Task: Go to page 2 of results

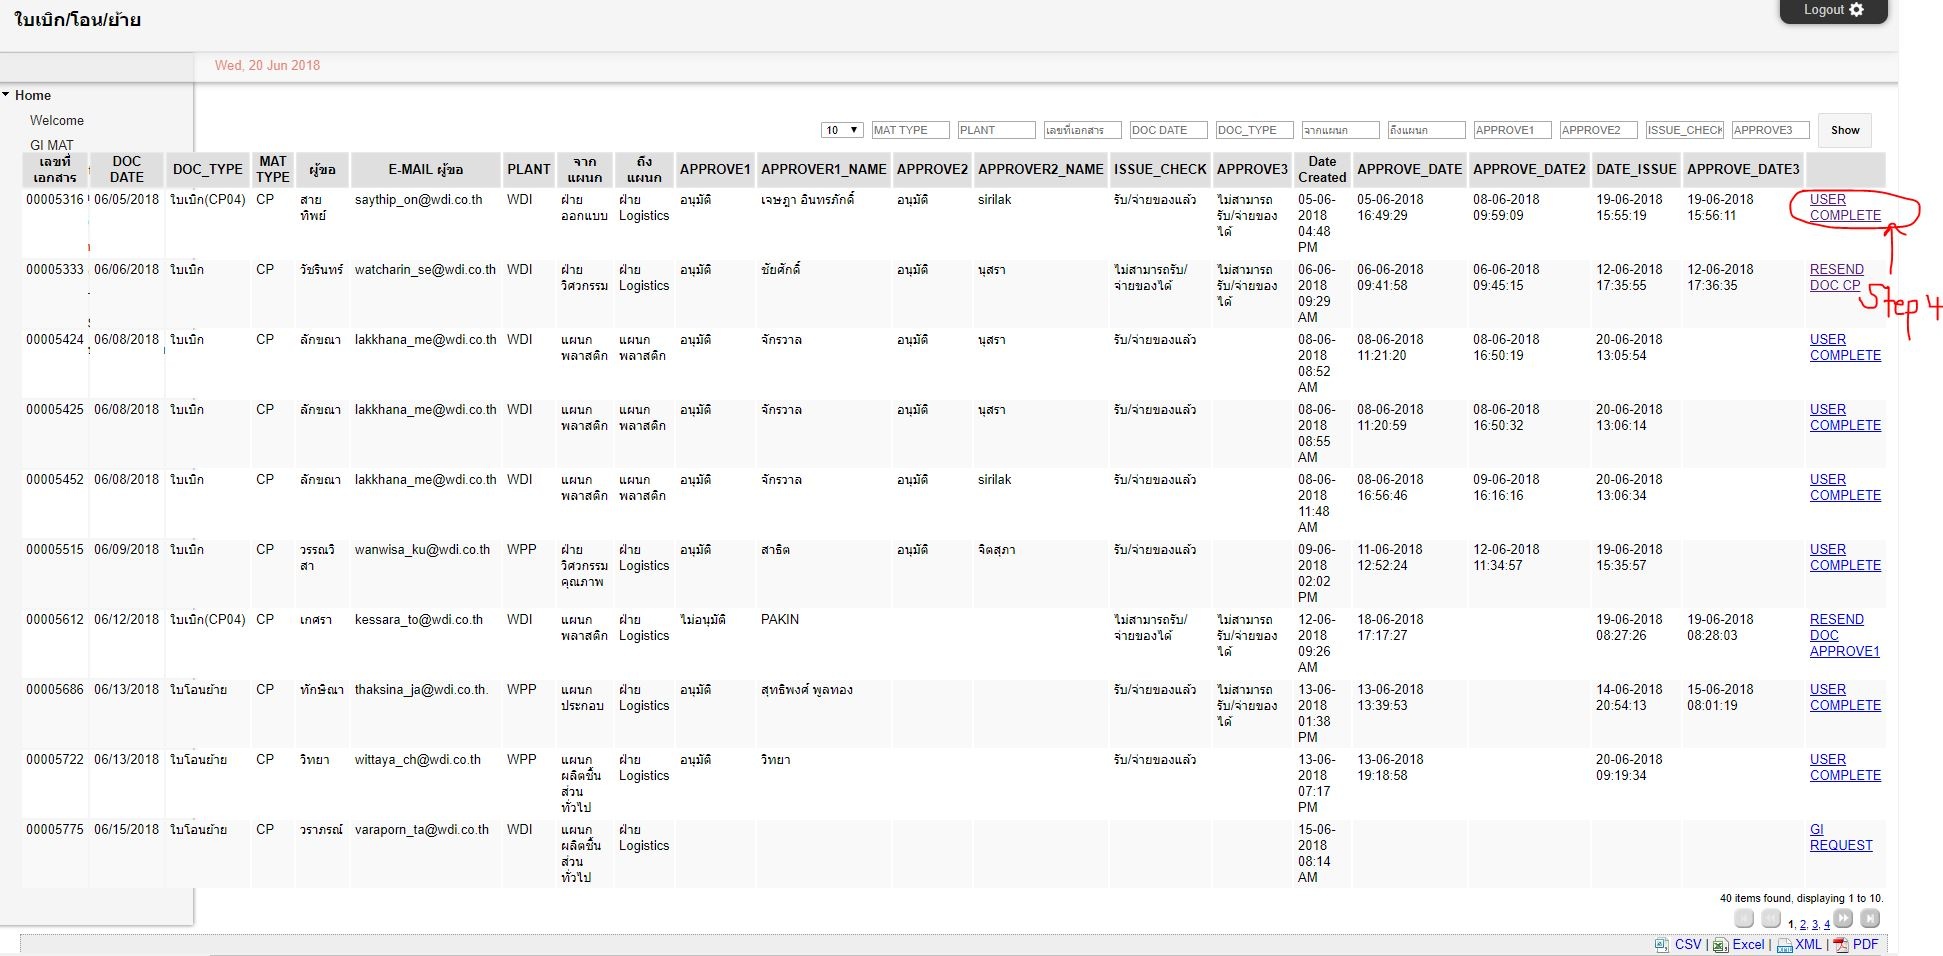Action: click(x=1803, y=925)
